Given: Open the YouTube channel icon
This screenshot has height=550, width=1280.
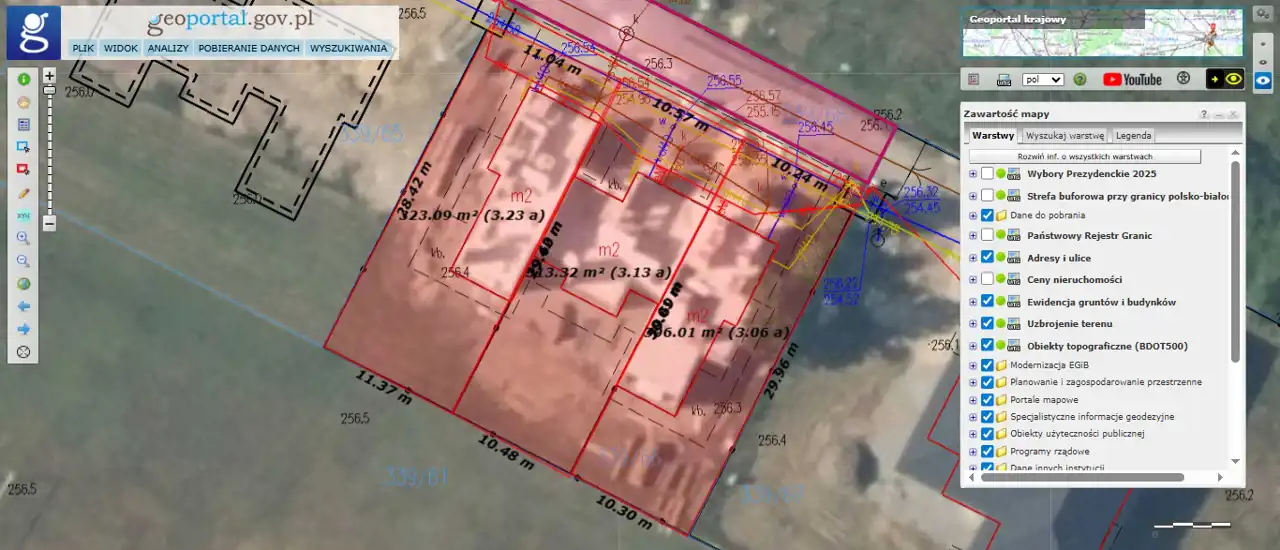Looking at the screenshot, I should [x=1132, y=79].
